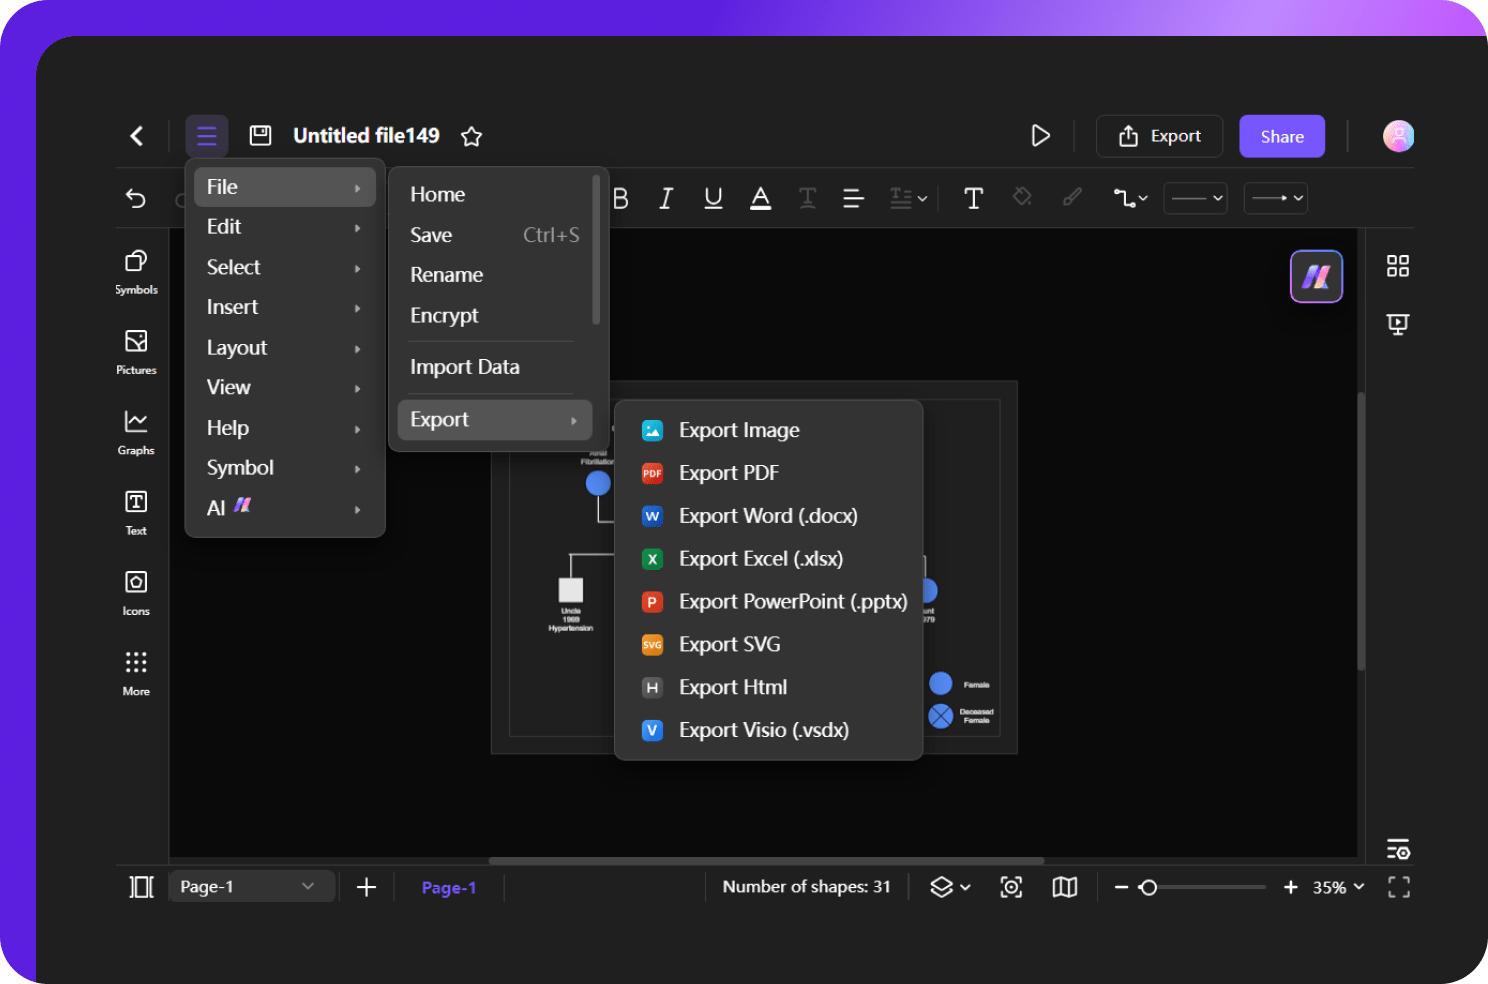1488x984 pixels.
Task: Open the Page-1 dropdown
Action: [x=250, y=887]
